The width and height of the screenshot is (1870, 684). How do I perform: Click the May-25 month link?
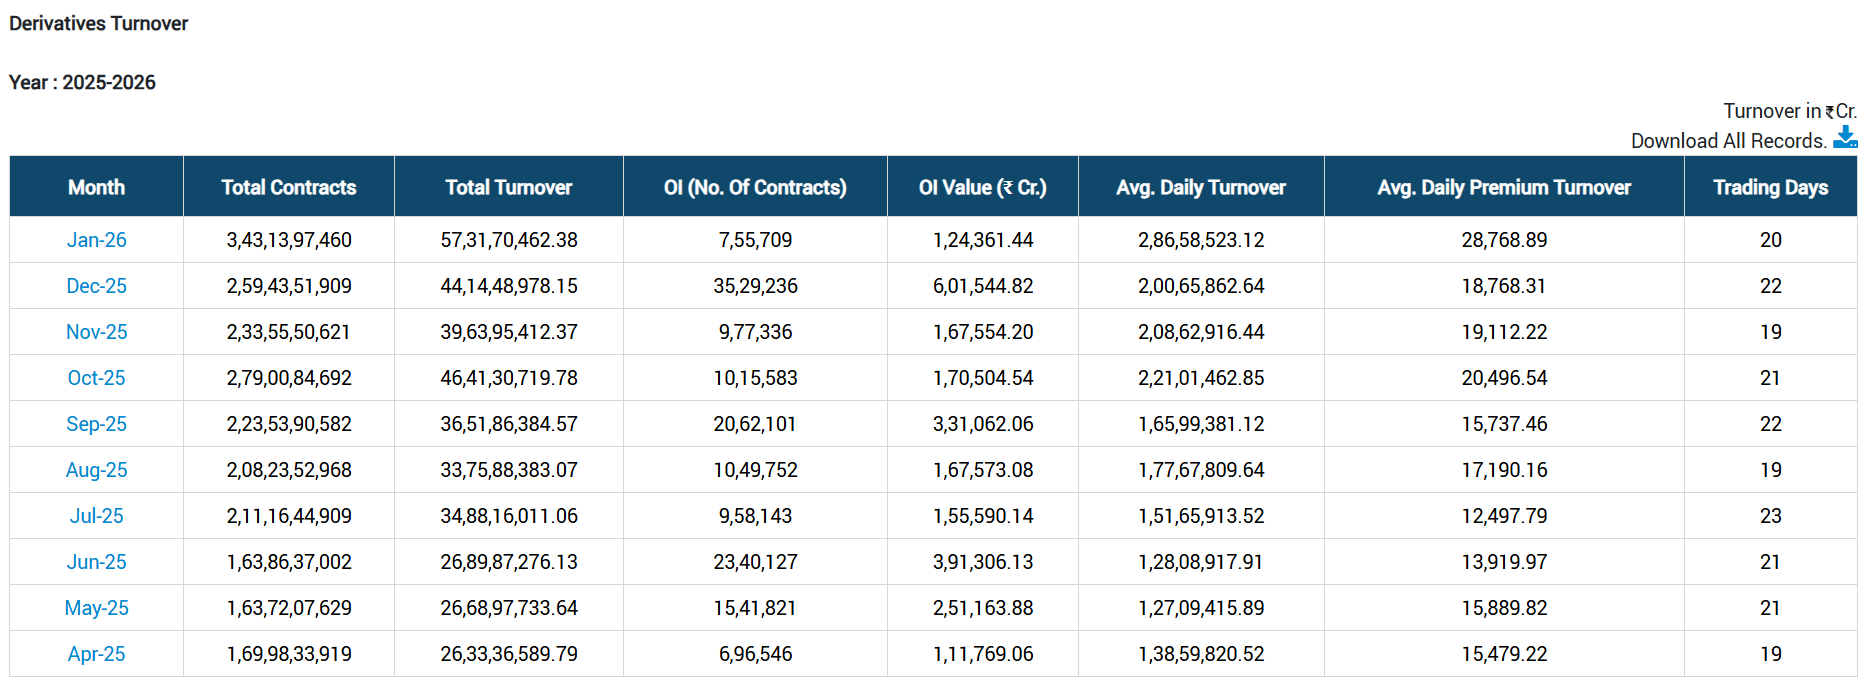click(96, 608)
